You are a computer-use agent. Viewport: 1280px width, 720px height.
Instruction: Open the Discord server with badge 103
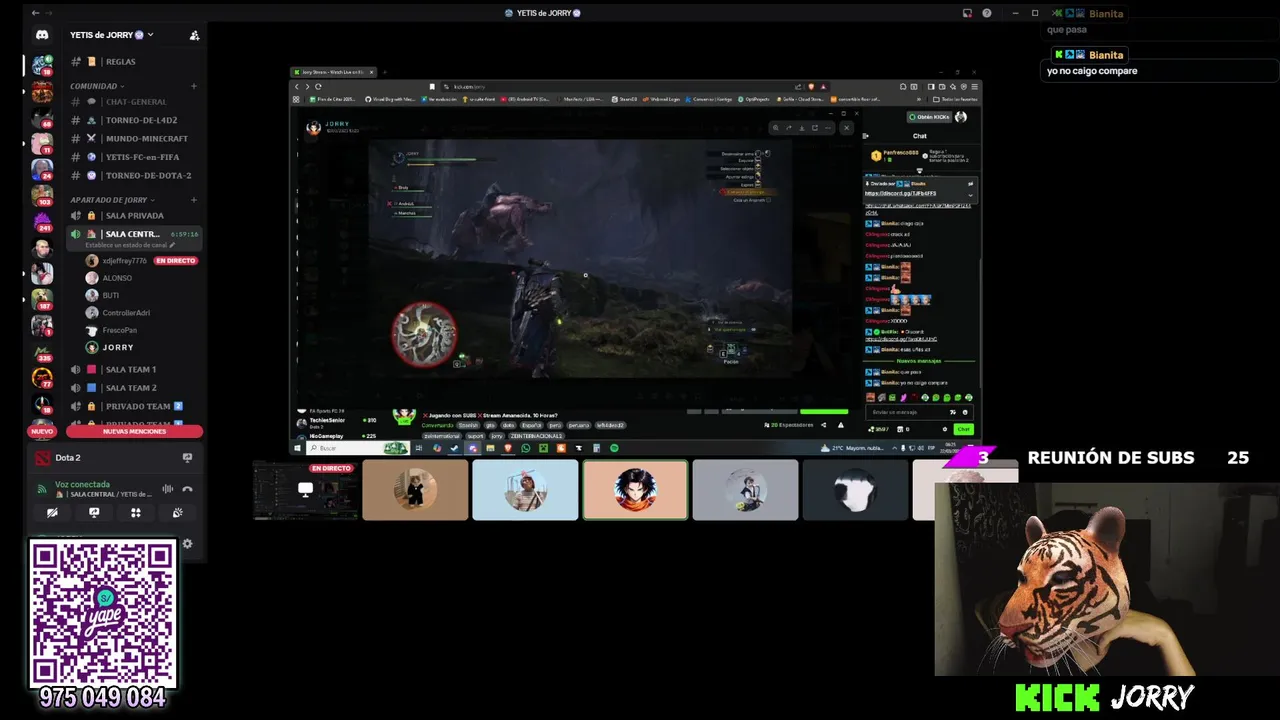pos(42,195)
